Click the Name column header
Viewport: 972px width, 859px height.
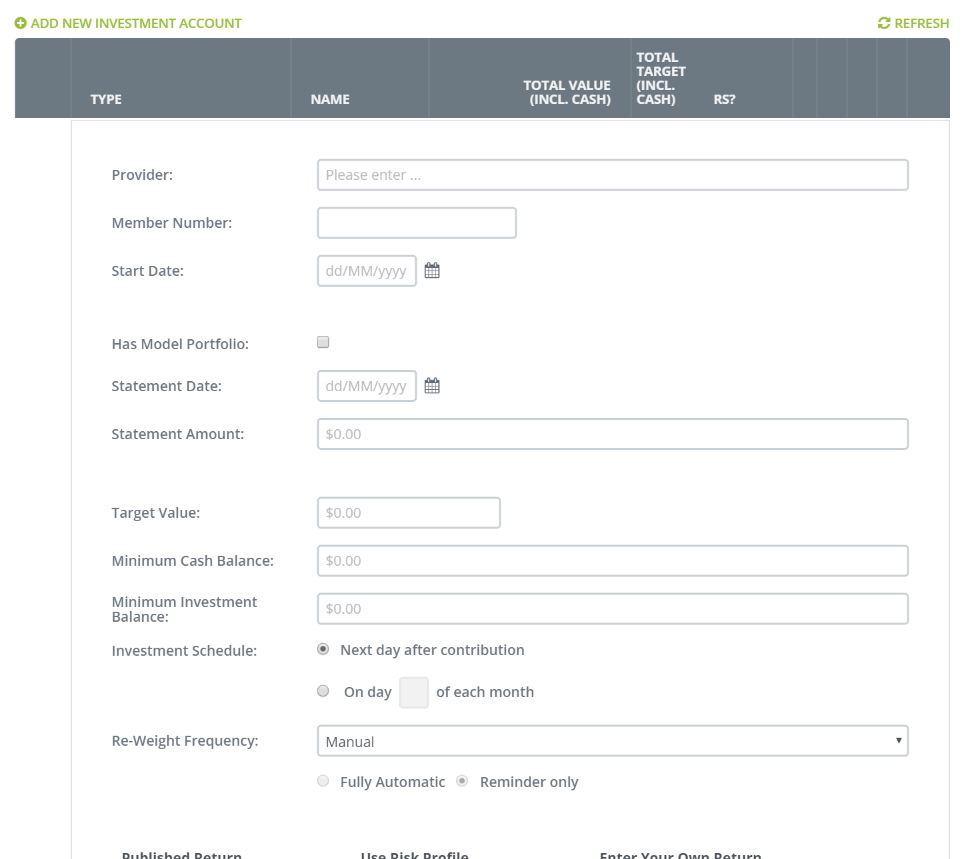(x=330, y=99)
